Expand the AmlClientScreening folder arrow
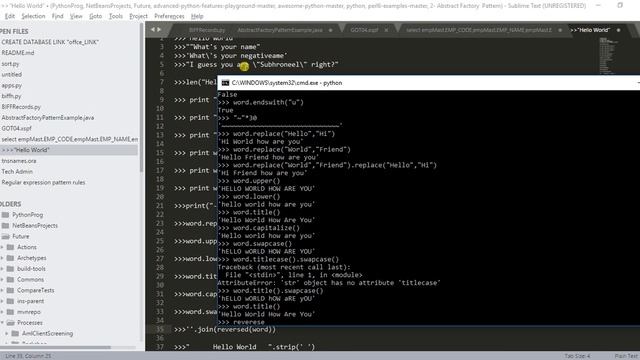The height and width of the screenshot is (360, 640). [7, 333]
